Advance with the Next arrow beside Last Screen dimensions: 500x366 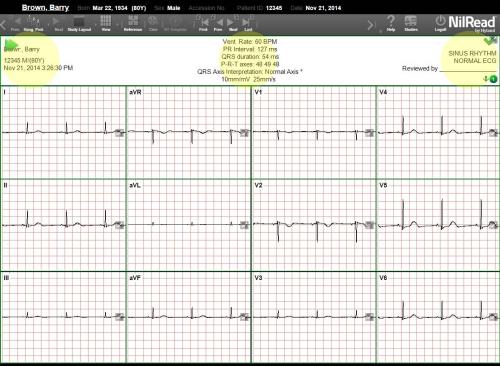click(233, 23)
